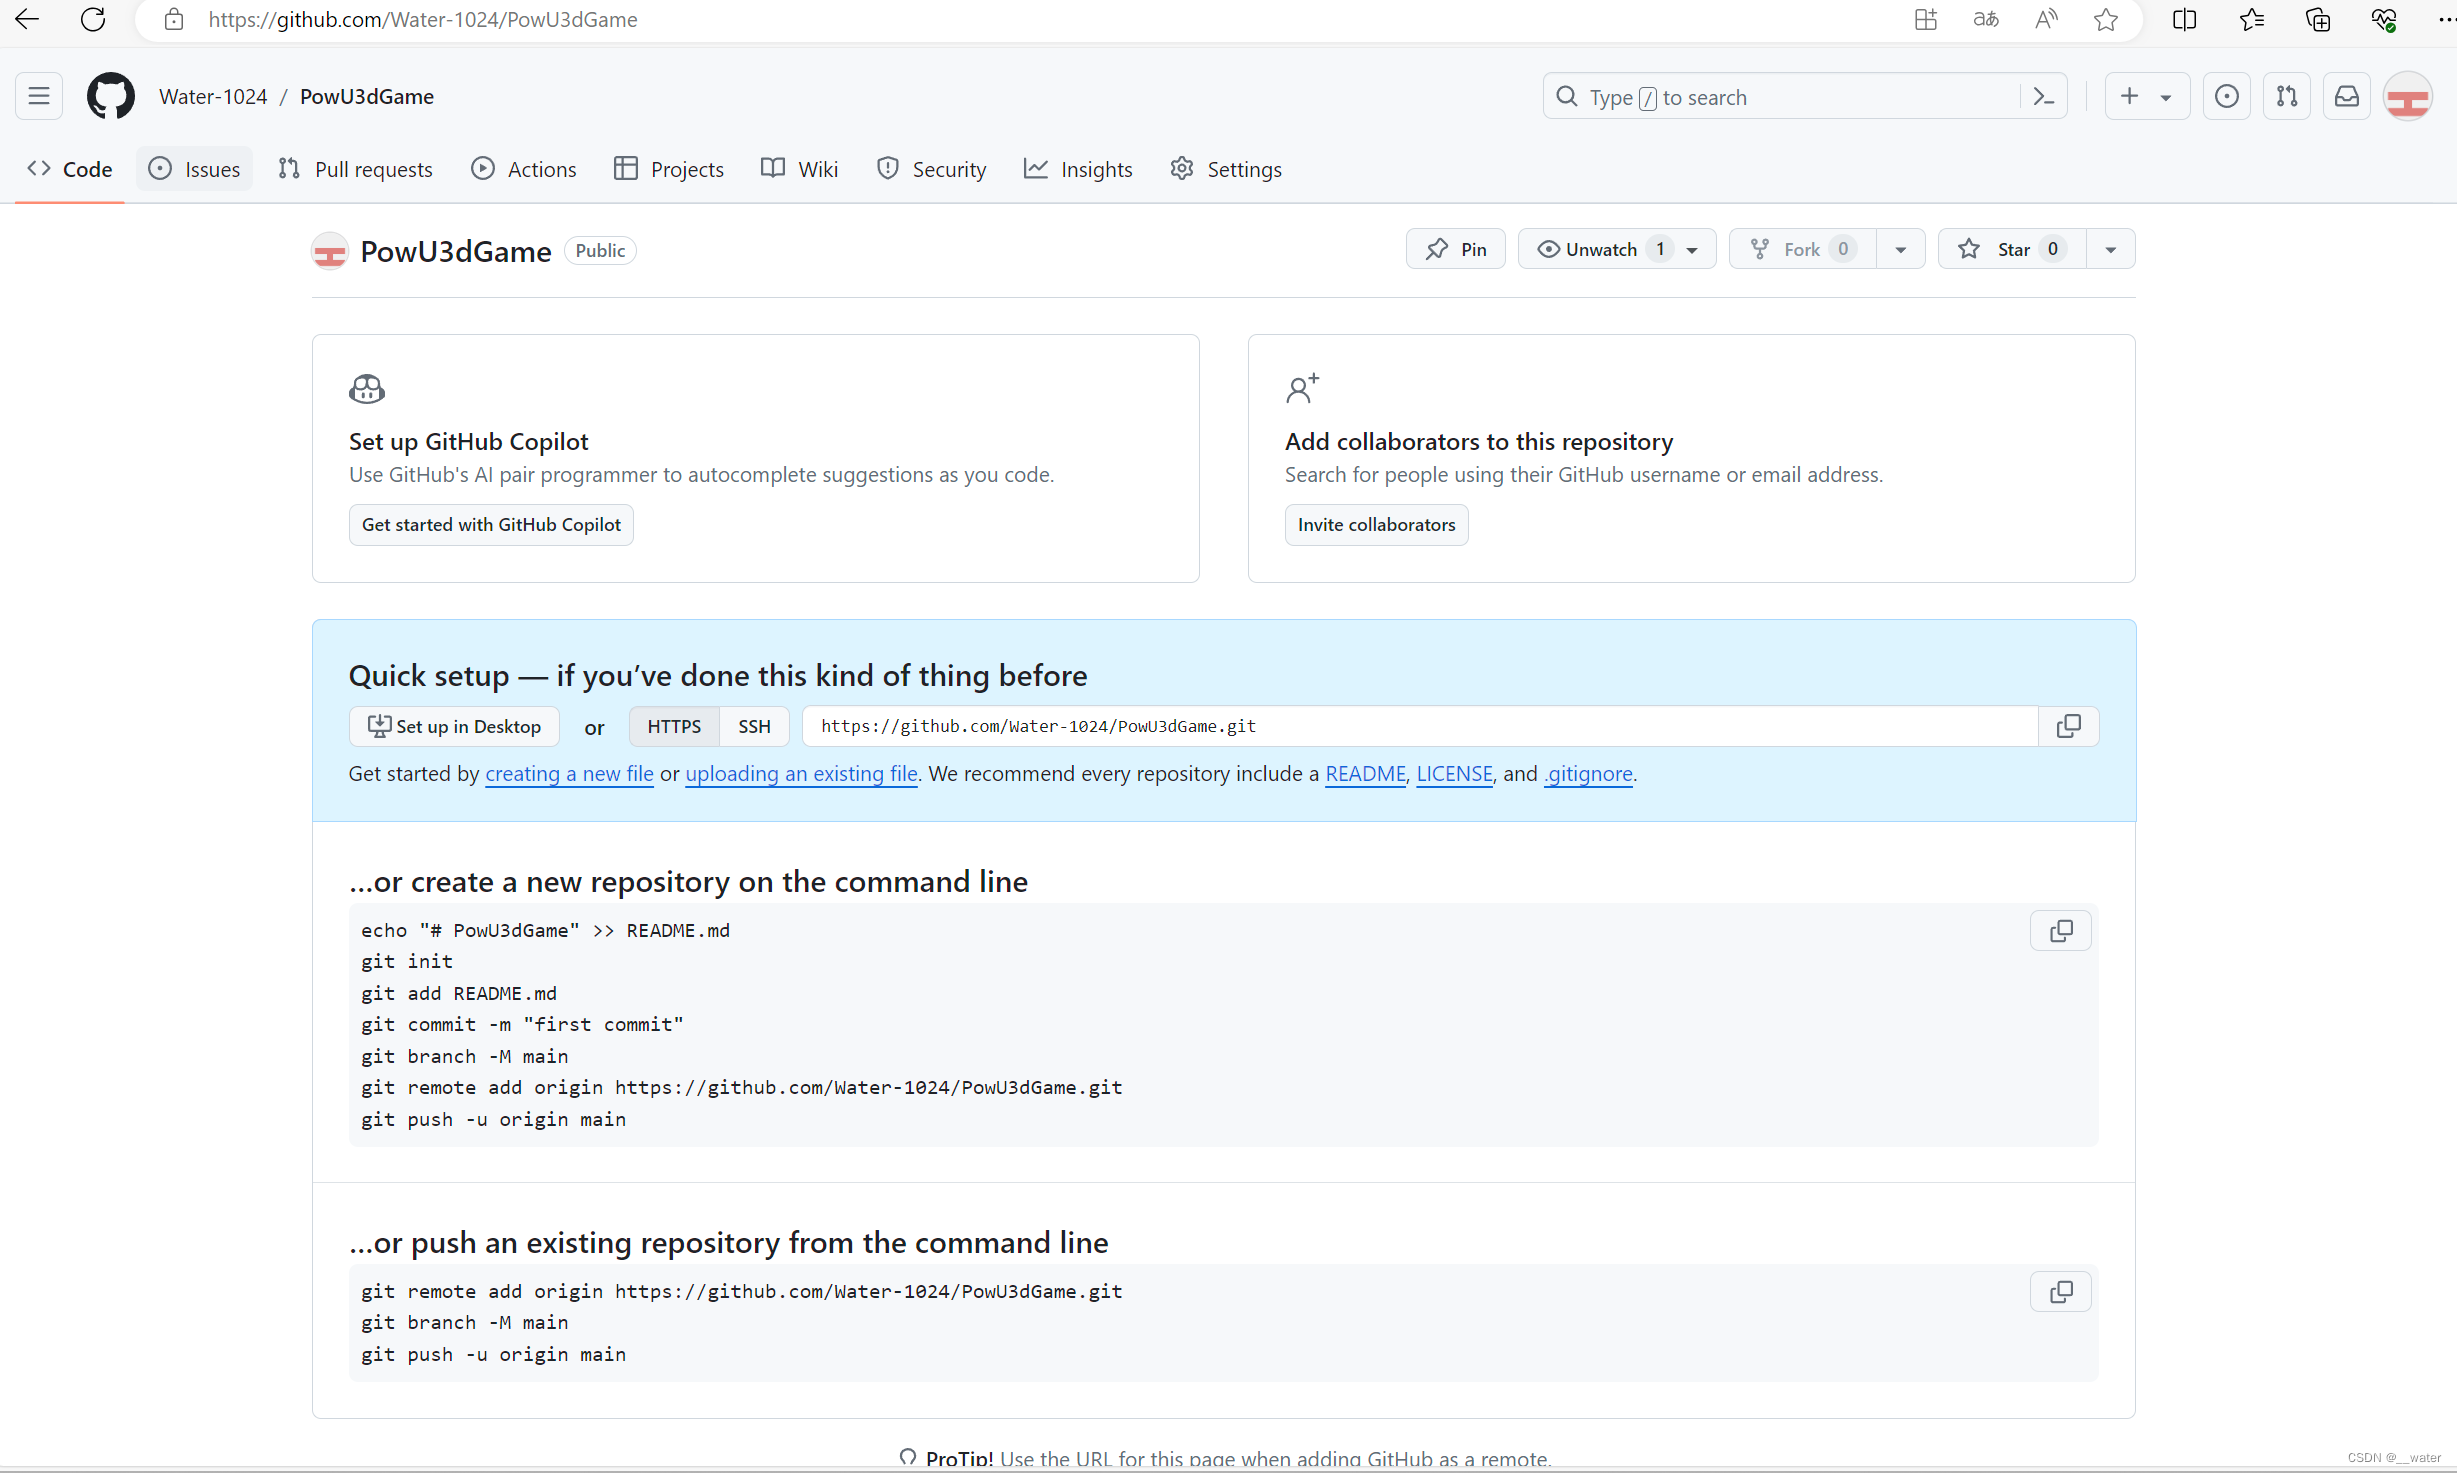The height and width of the screenshot is (1473, 2457).
Task: Copy the push existing repository commands
Action: click(x=2060, y=1293)
